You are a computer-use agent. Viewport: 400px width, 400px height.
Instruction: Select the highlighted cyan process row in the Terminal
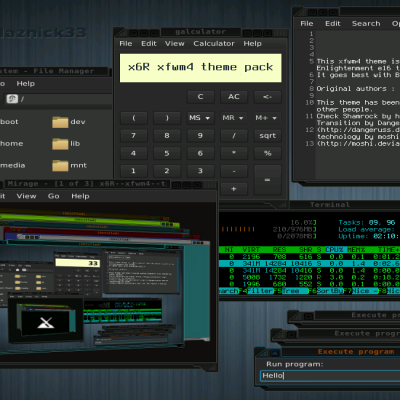click(x=309, y=264)
